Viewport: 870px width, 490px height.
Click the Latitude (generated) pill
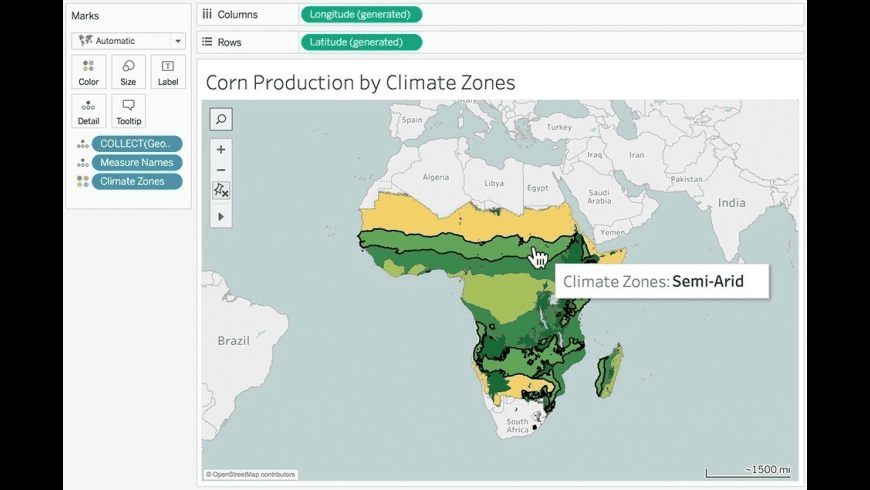click(x=361, y=42)
